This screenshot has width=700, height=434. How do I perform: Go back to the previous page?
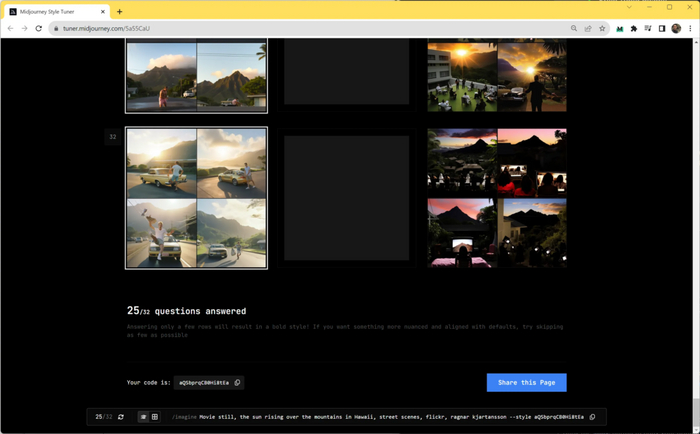tap(10, 28)
